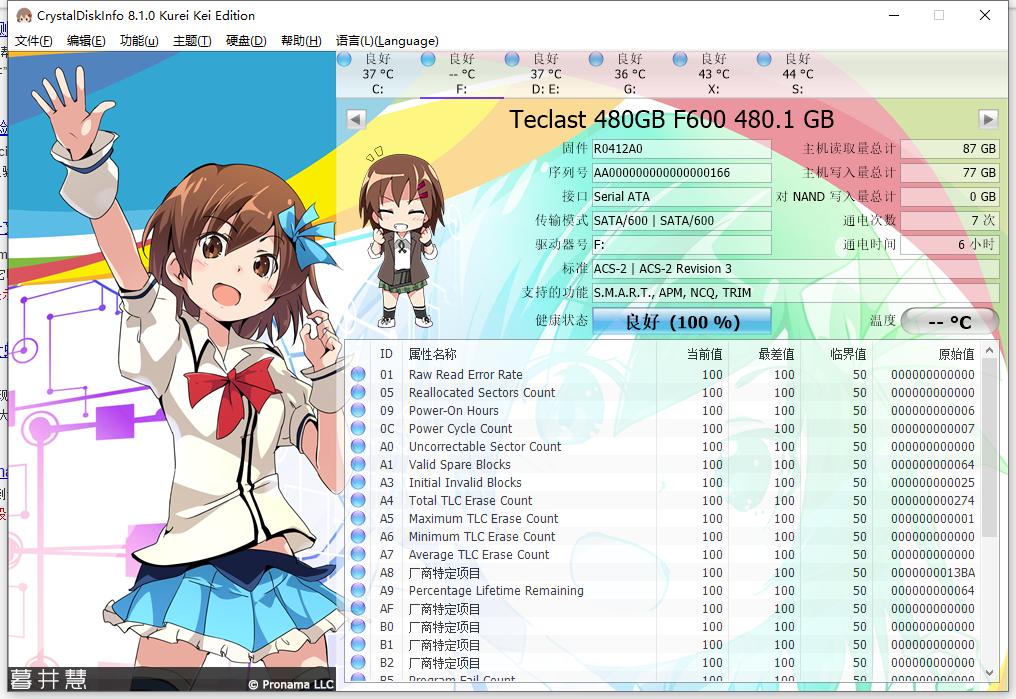Viewport: 1016px width, 699px height.
Task: Open the 语言(L)(Language) menu
Action: (387, 41)
